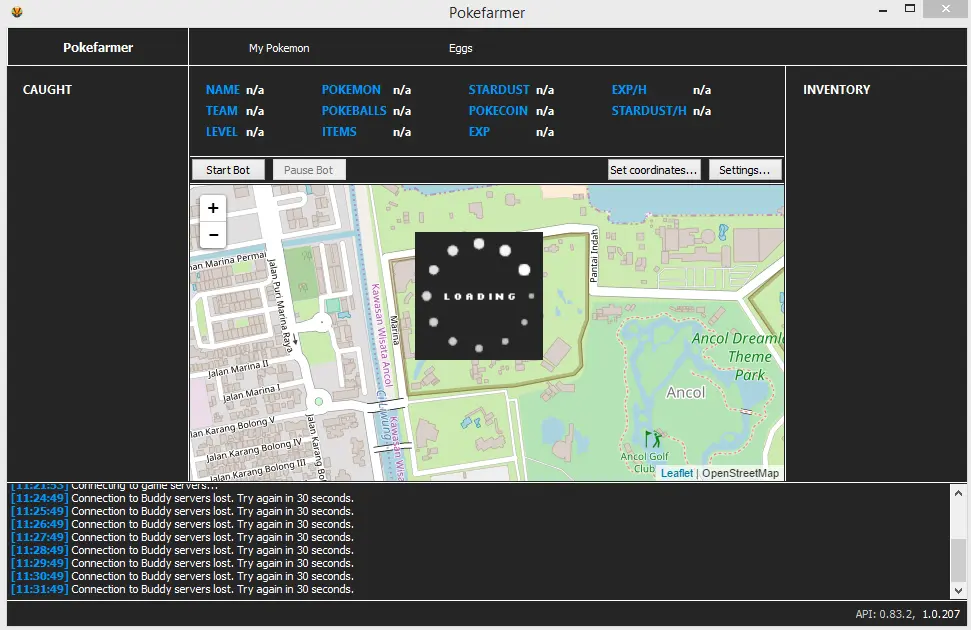Click the POKEBALLS stat label
The width and height of the screenshot is (971, 630).
pyautogui.click(x=354, y=111)
